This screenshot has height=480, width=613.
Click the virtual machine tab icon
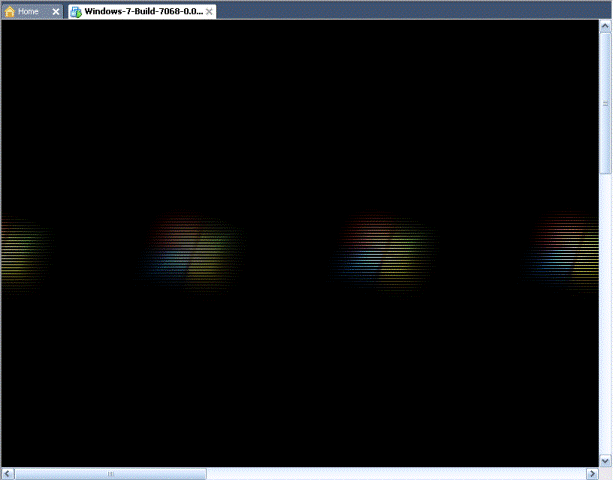(x=76, y=12)
